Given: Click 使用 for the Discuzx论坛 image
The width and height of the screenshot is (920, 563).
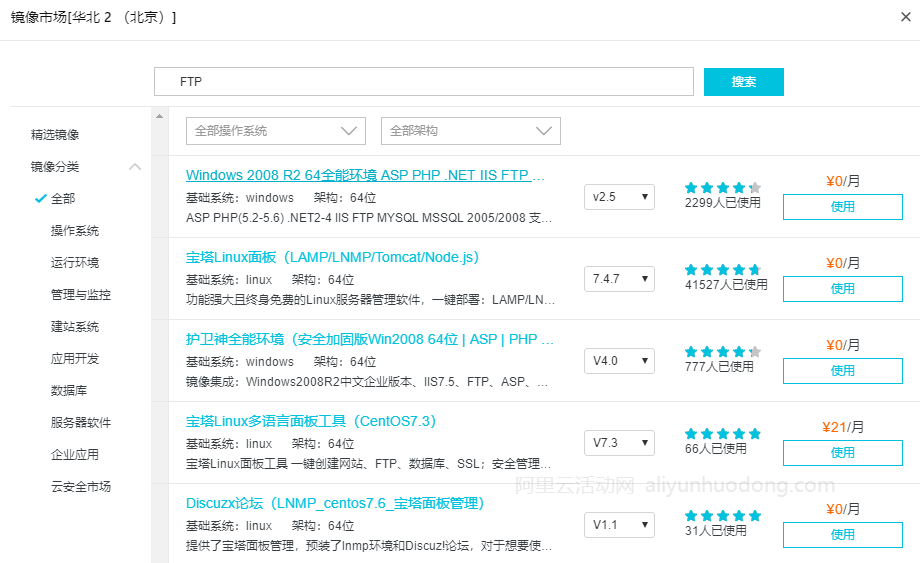Looking at the screenshot, I should 843,535.
